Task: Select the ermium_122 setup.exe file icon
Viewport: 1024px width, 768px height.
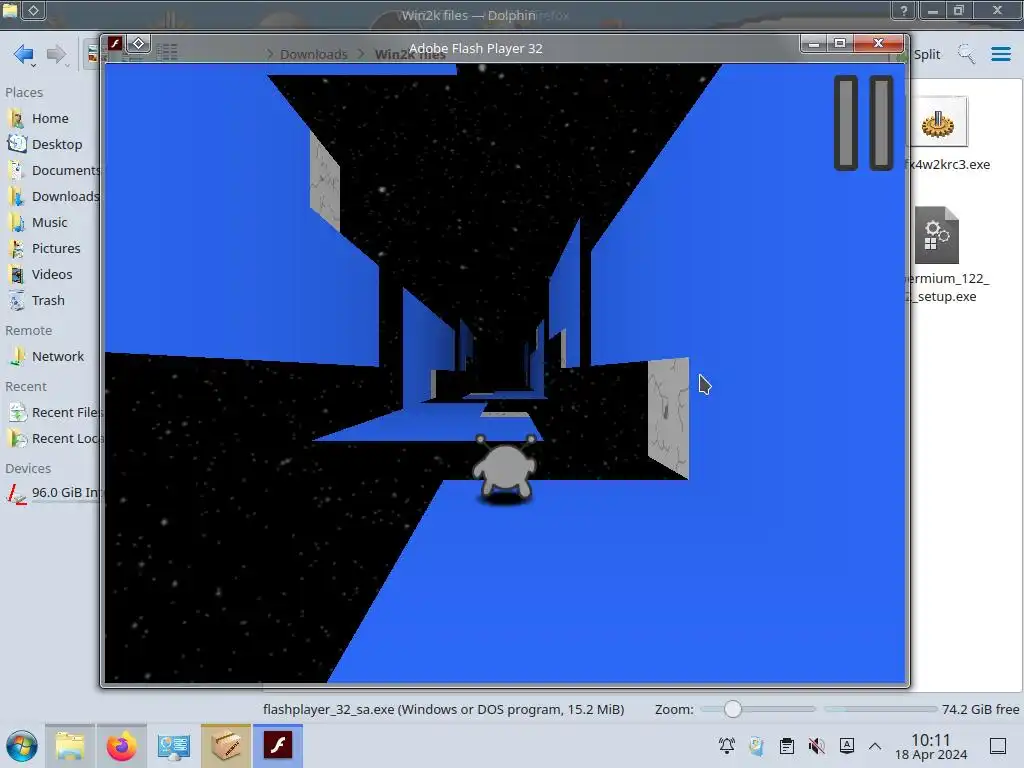Action: (x=936, y=235)
